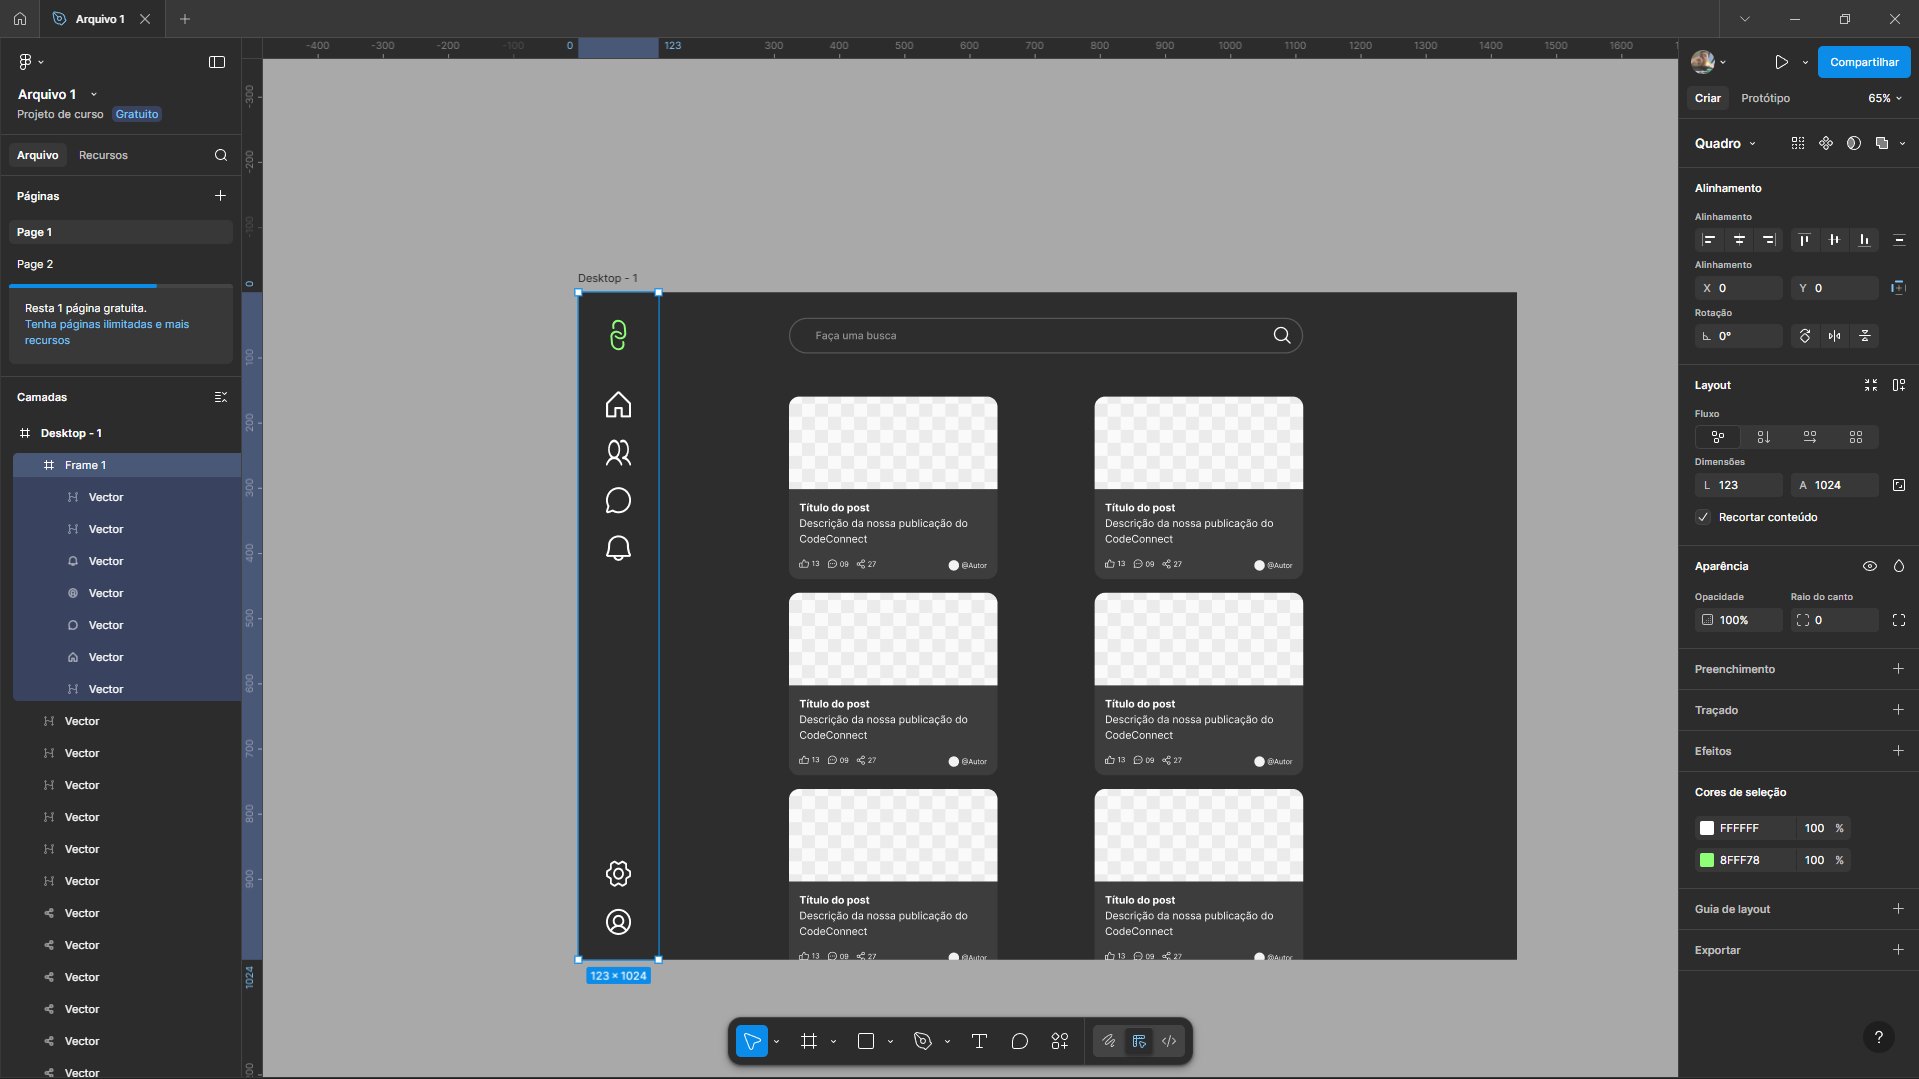Screen dimensions: 1919x1079
Task: Toggle the left sidebar panel icon
Action: click(x=217, y=62)
